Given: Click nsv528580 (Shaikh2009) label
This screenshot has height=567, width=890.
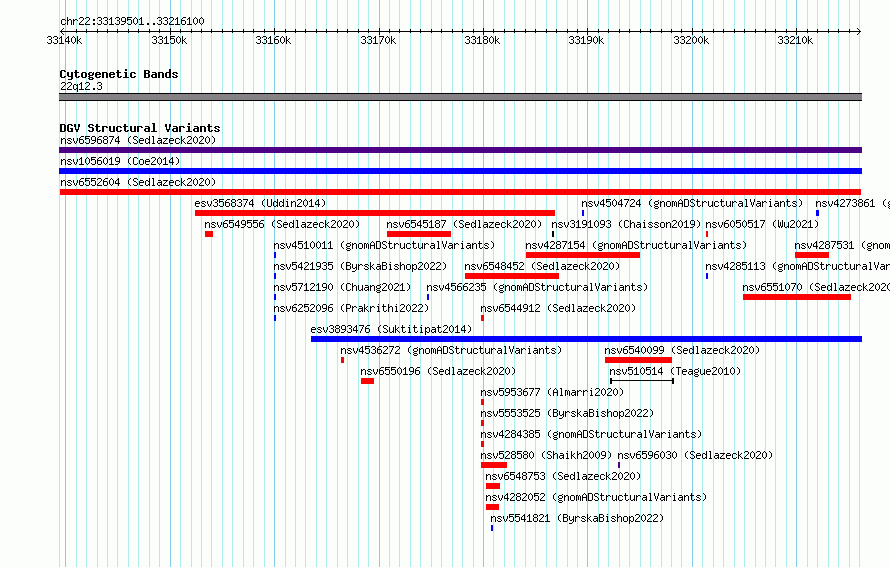Looking at the screenshot, I should 546,455.
